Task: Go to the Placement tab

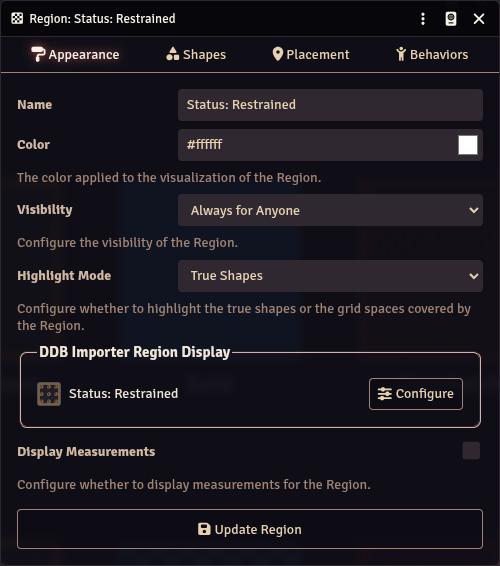Action: (311, 55)
